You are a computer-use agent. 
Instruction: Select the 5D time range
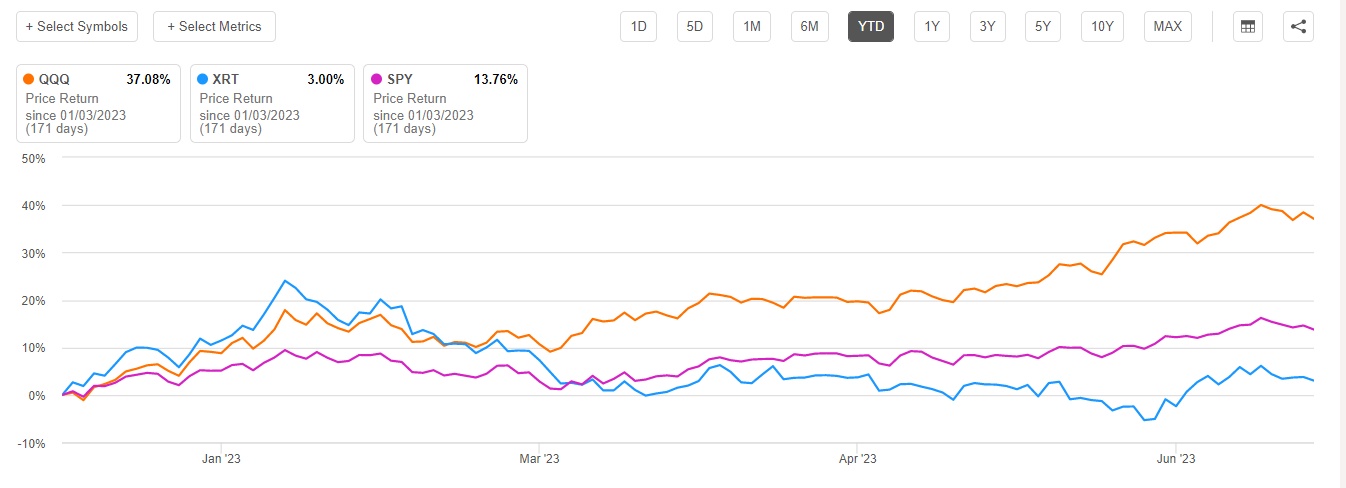pos(693,27)
